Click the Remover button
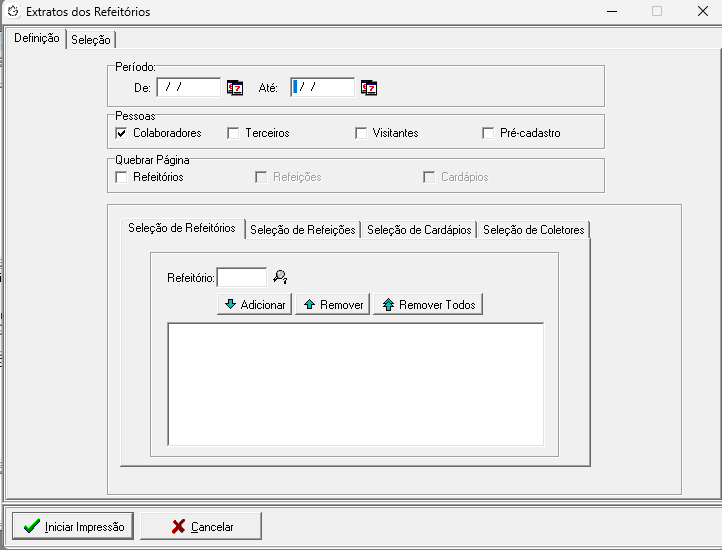The image size is (722, 550). pos(333,304)
